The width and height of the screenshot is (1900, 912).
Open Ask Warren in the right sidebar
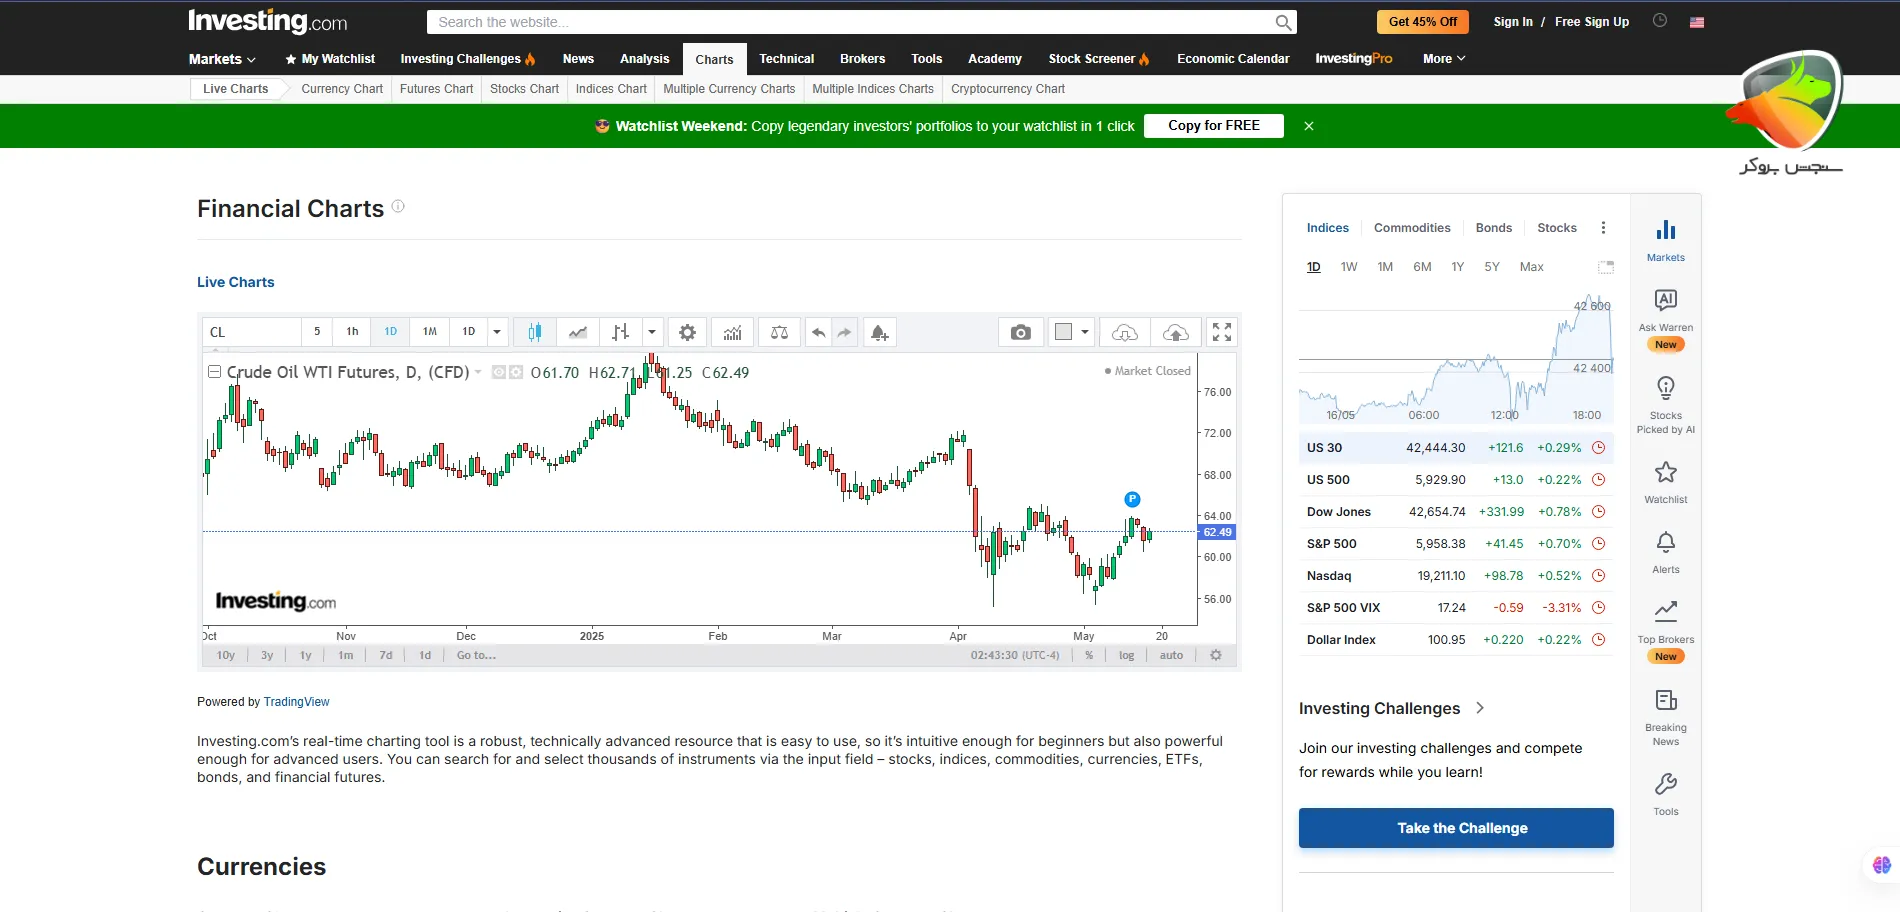tap(1665, 312)
